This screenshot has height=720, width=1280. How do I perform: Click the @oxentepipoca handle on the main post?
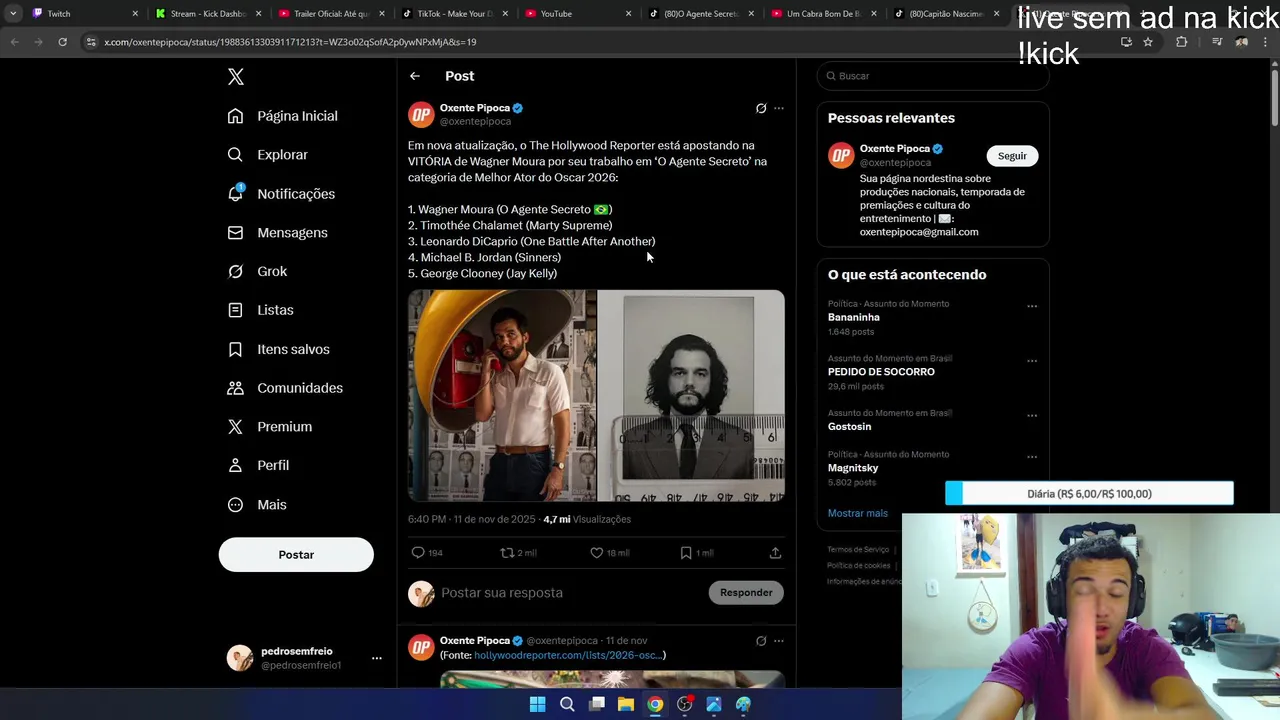475,122
